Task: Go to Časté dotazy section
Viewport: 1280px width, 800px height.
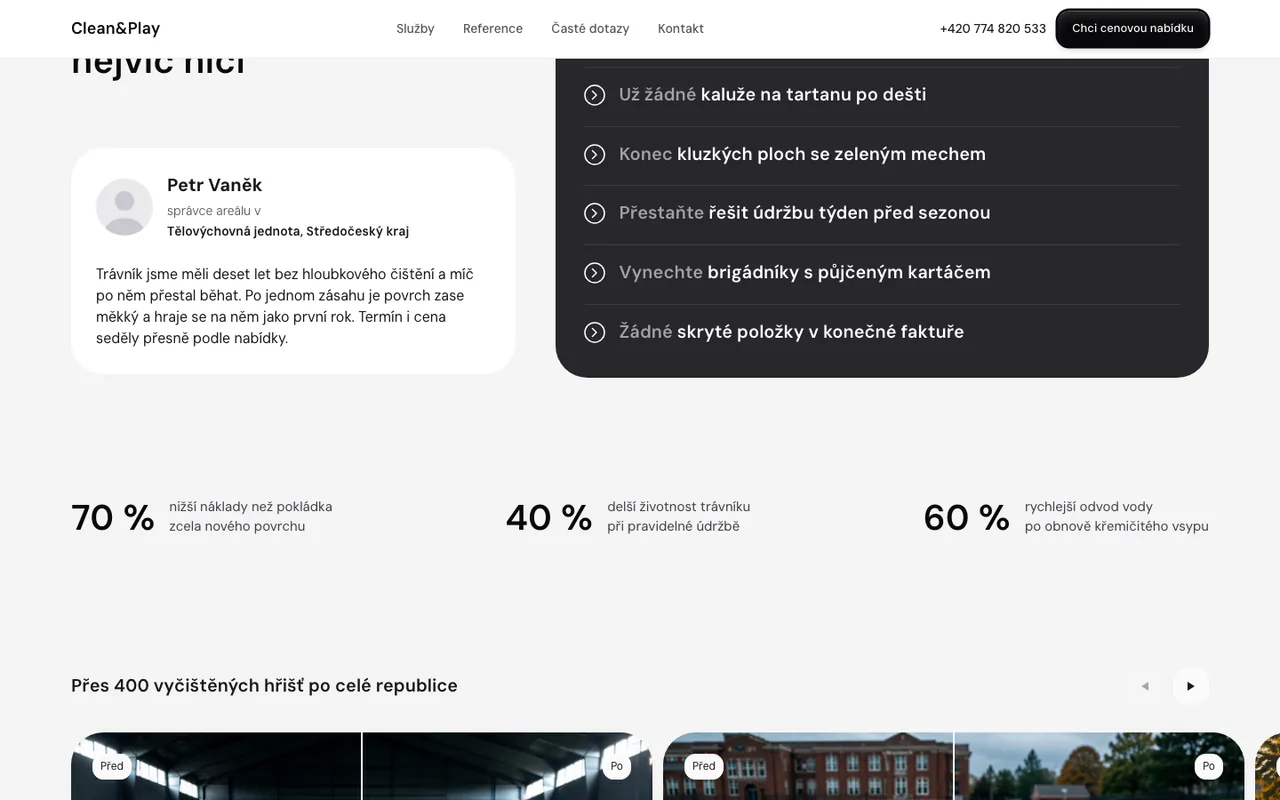Action: 590,29
